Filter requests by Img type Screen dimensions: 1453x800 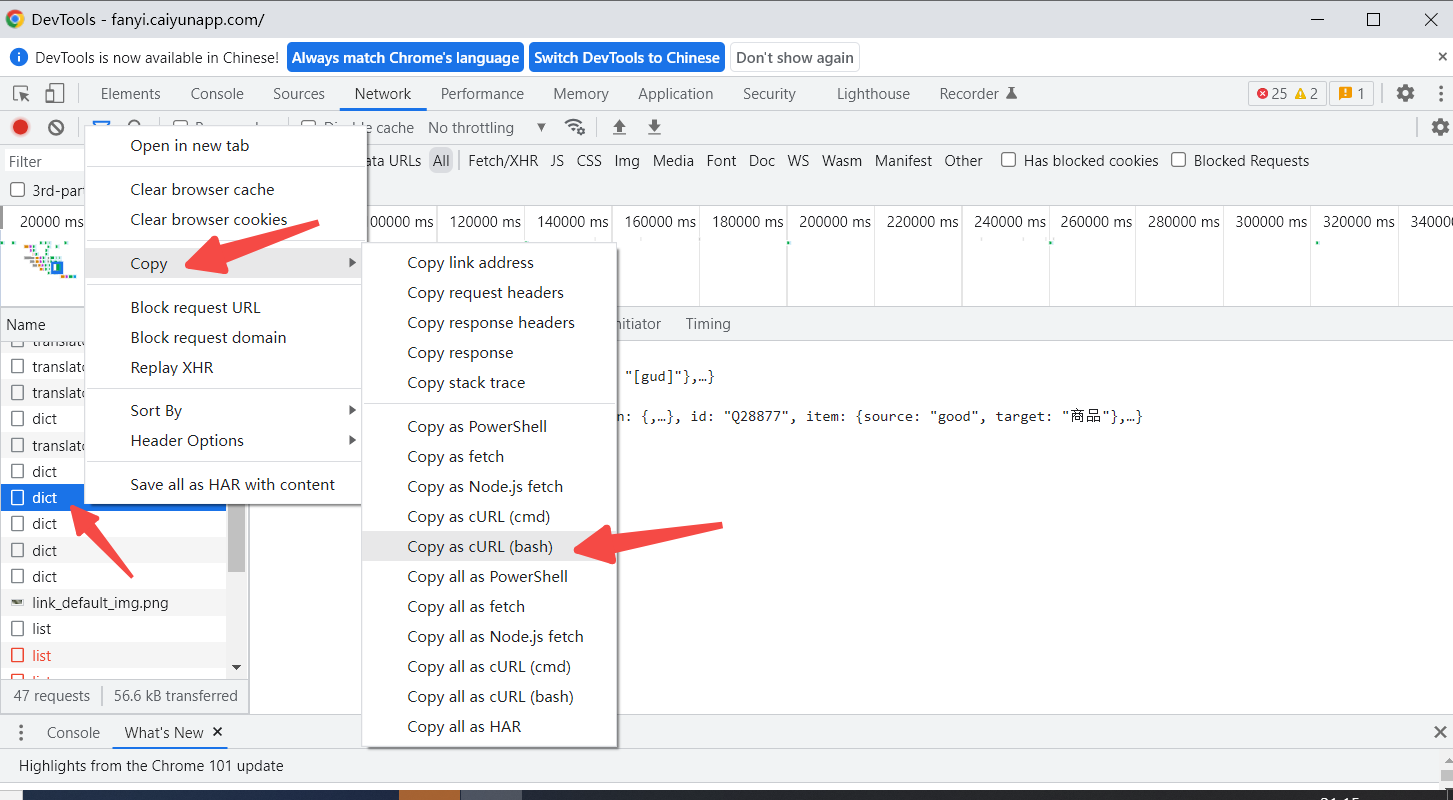click(x=627, y=161)
